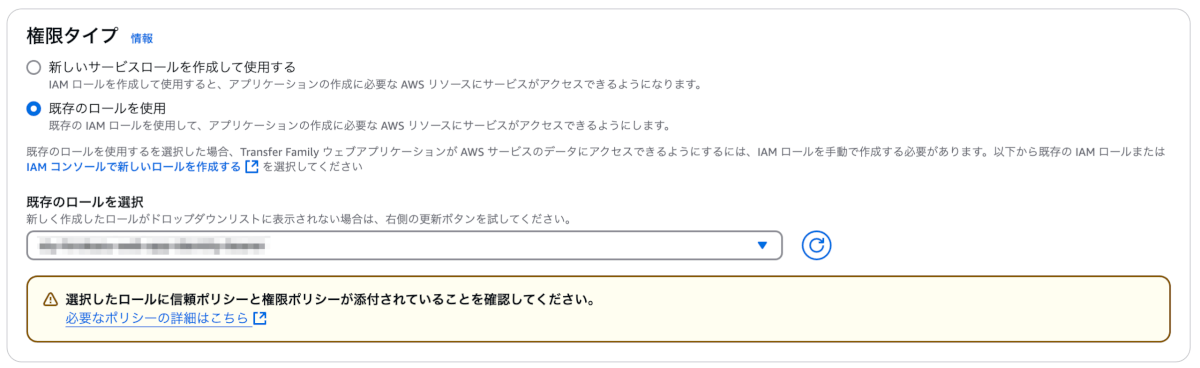Click external-link icon after 必要なポリシーの詳細はこちら
Image resolution: width=1200 pixels, height=368 pixels.
(260, 319)
